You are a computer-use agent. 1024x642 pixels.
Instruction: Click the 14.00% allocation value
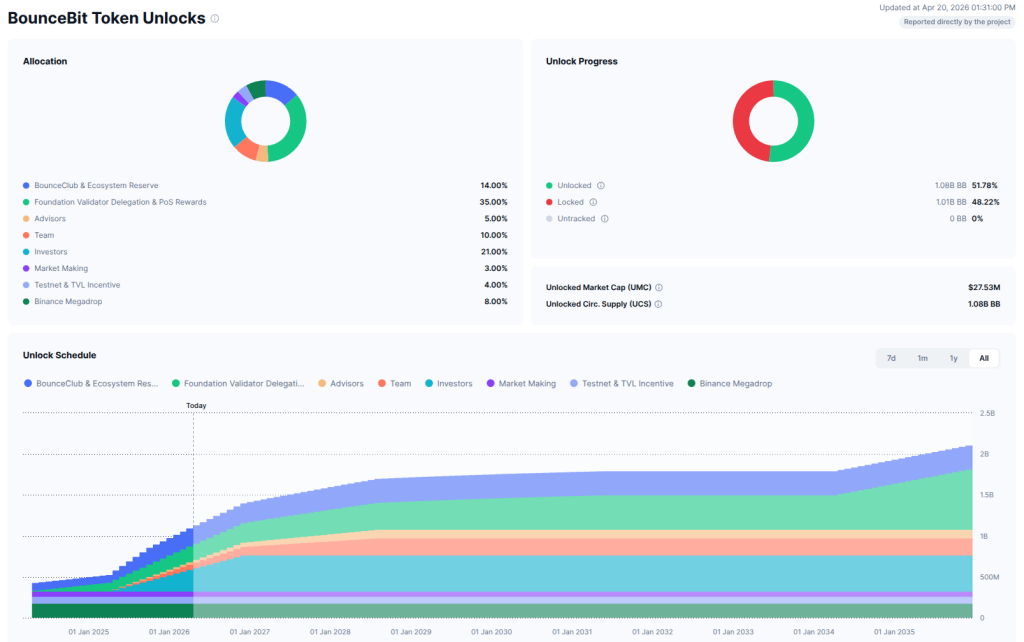point(494,185)
